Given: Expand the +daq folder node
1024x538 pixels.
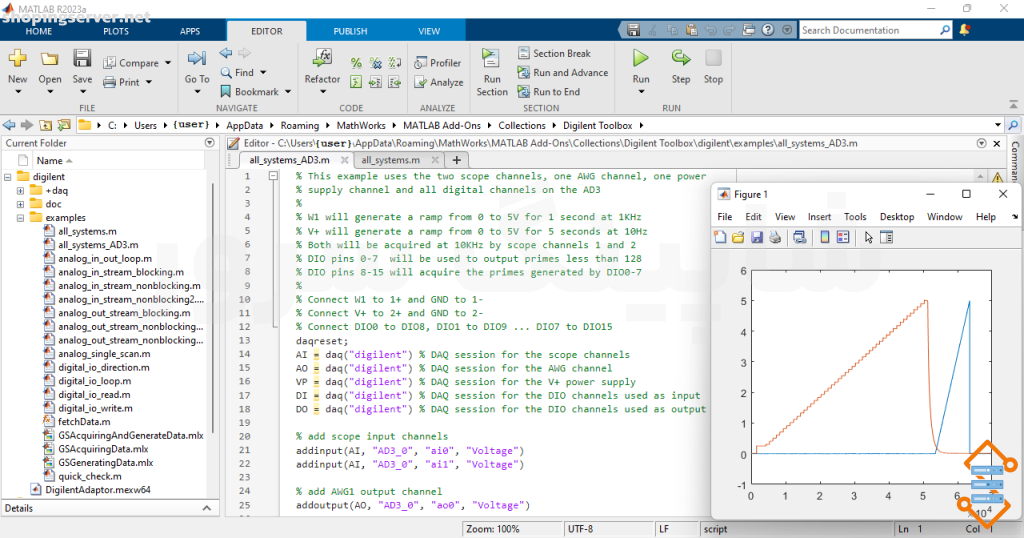Looking at the screenshot, I should click(20, 191).
